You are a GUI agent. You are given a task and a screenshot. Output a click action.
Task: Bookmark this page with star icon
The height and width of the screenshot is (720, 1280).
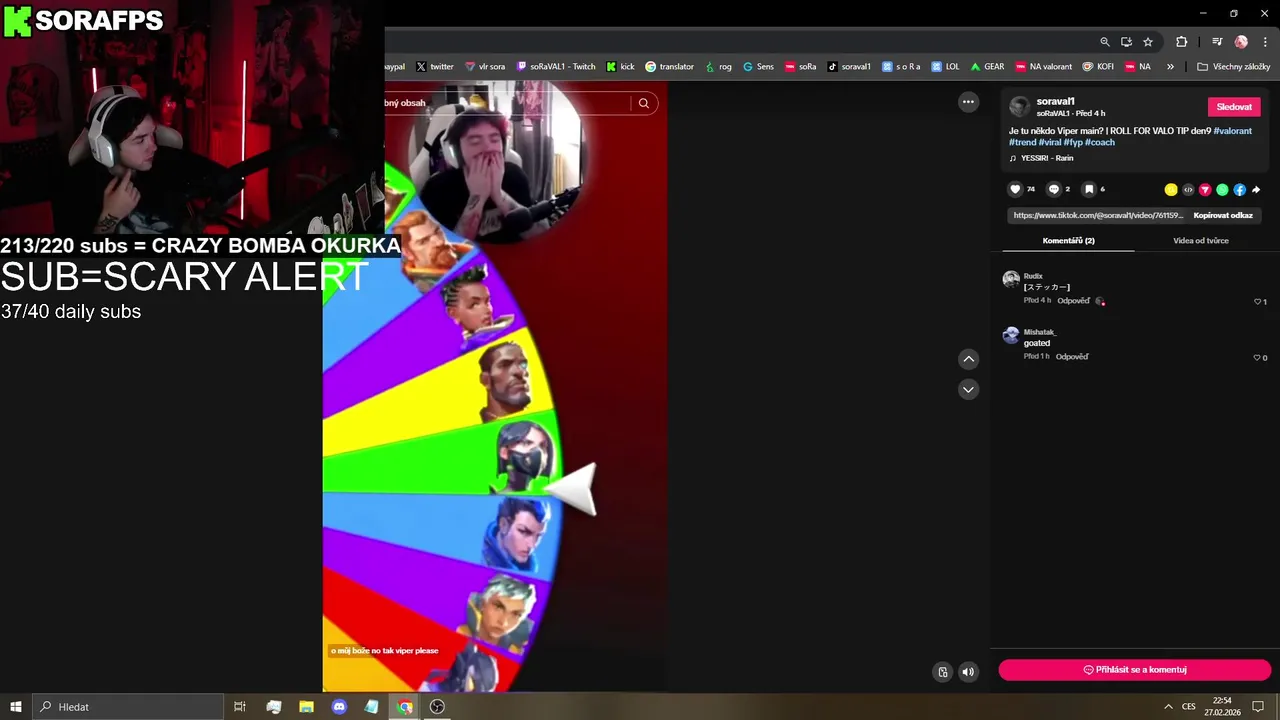point(1148,42)
